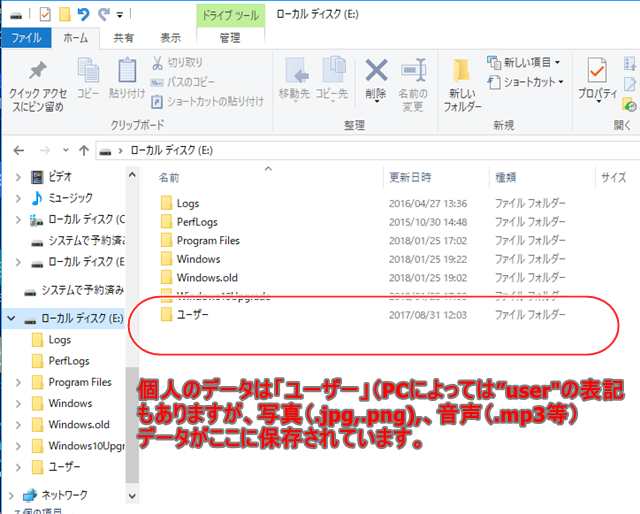Click Paste shortcut command
This screenshot has height=514, width=640.
207,101
